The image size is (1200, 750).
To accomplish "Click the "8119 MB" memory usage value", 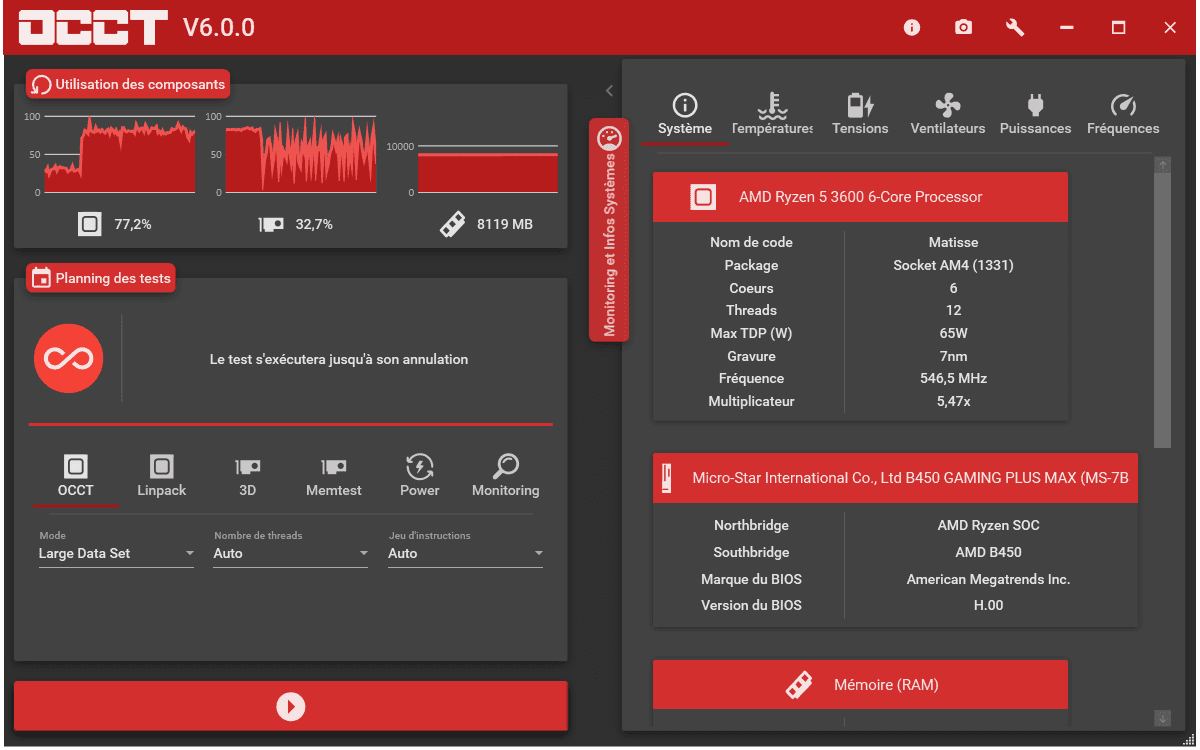I will [505, 224].
